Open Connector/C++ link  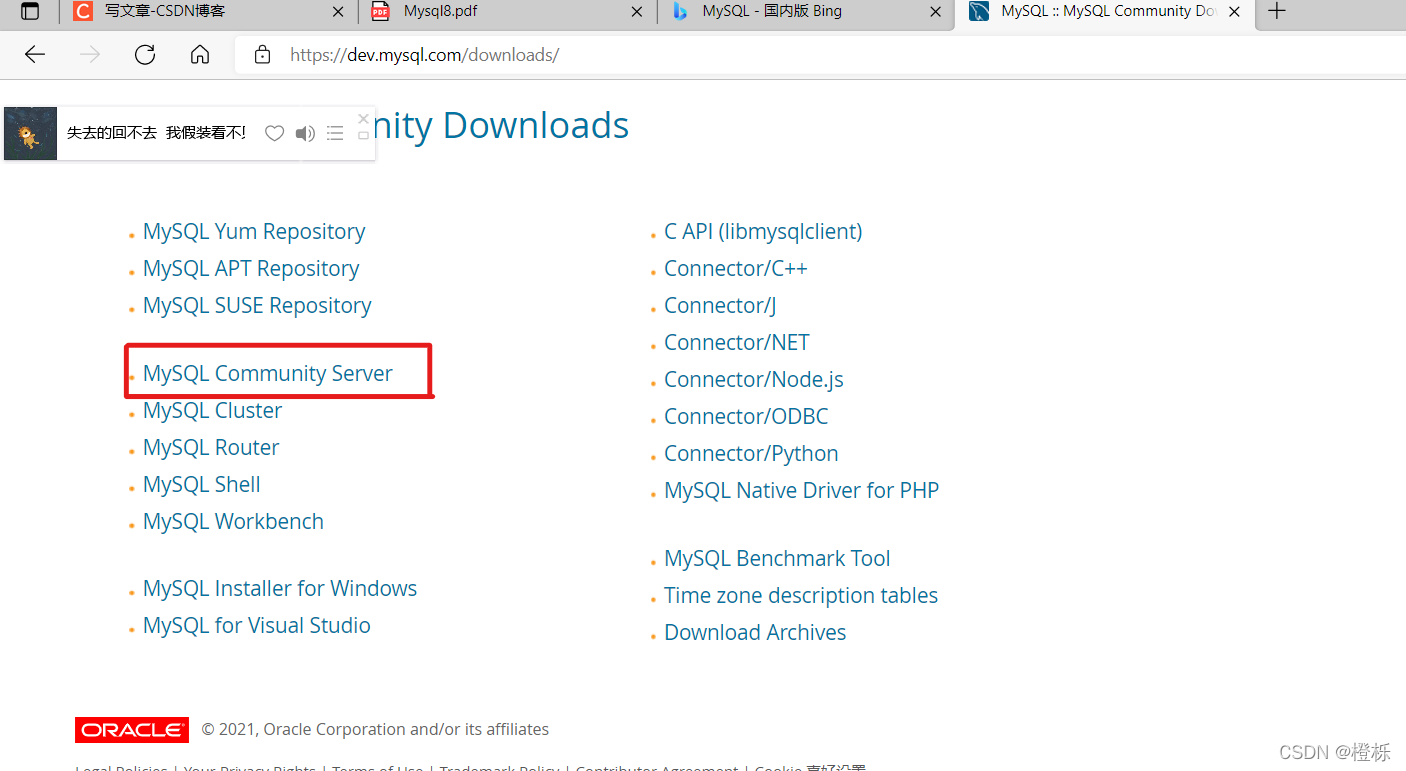point(735,268)
